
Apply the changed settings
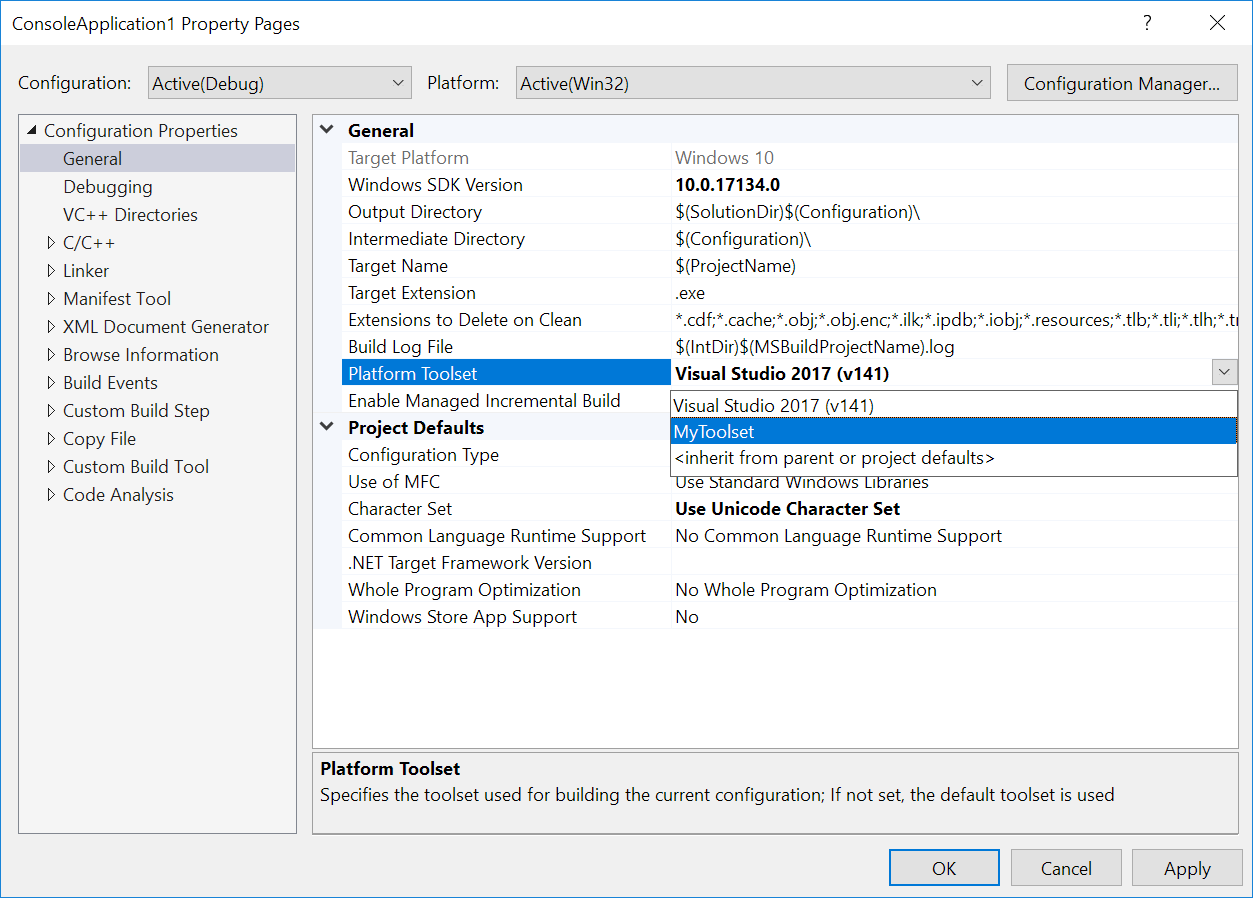click(1187, 867)
